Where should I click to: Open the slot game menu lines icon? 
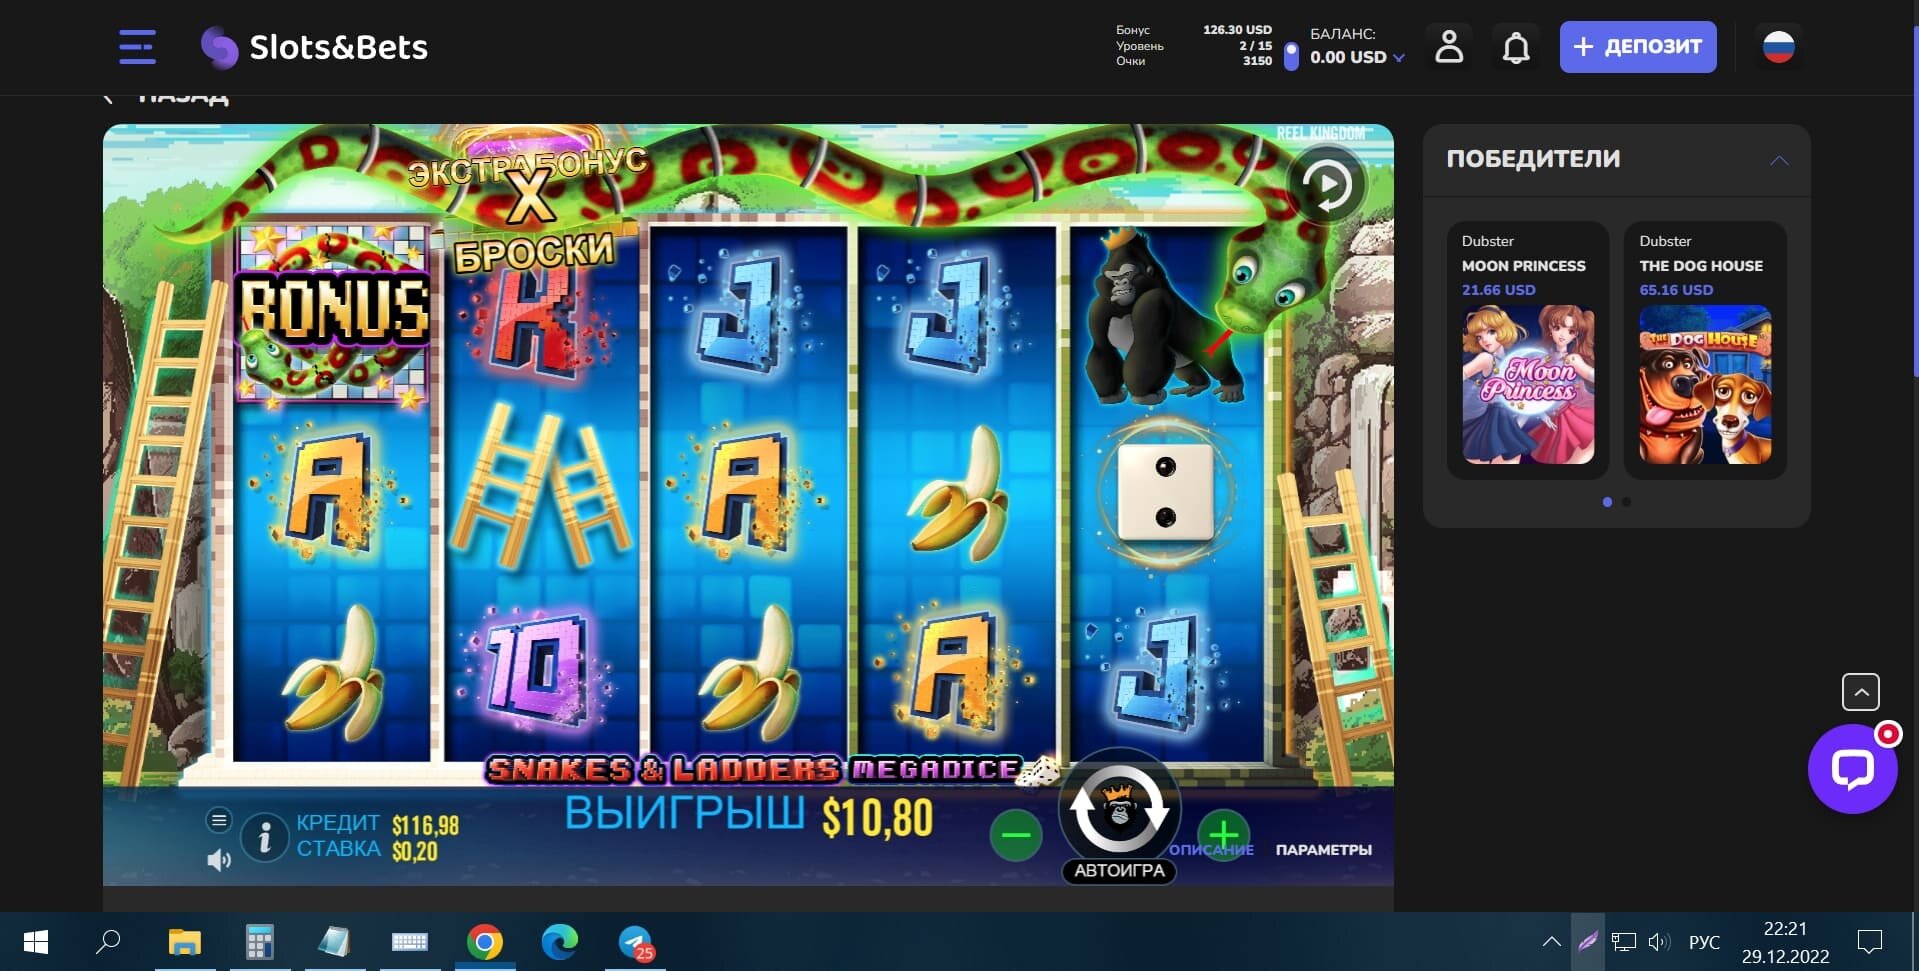click(x=219, y=820)
